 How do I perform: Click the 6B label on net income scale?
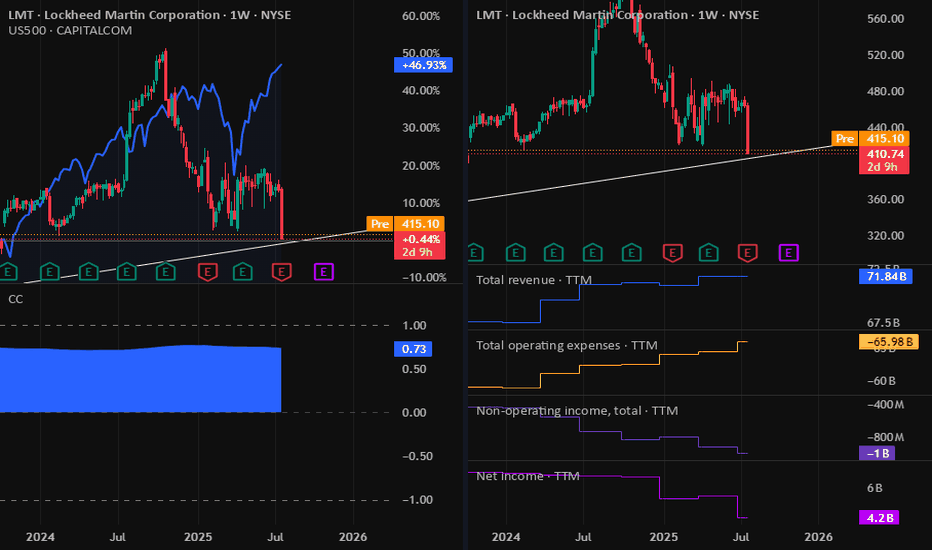(x=874, y=488)
